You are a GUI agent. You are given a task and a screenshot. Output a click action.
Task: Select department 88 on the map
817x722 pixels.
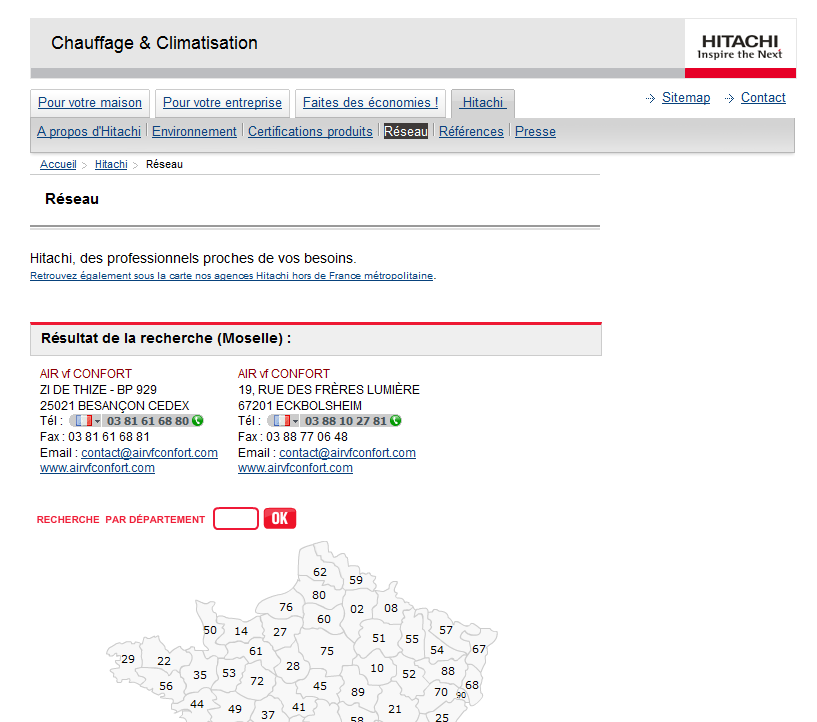click(x=448, y=671)
